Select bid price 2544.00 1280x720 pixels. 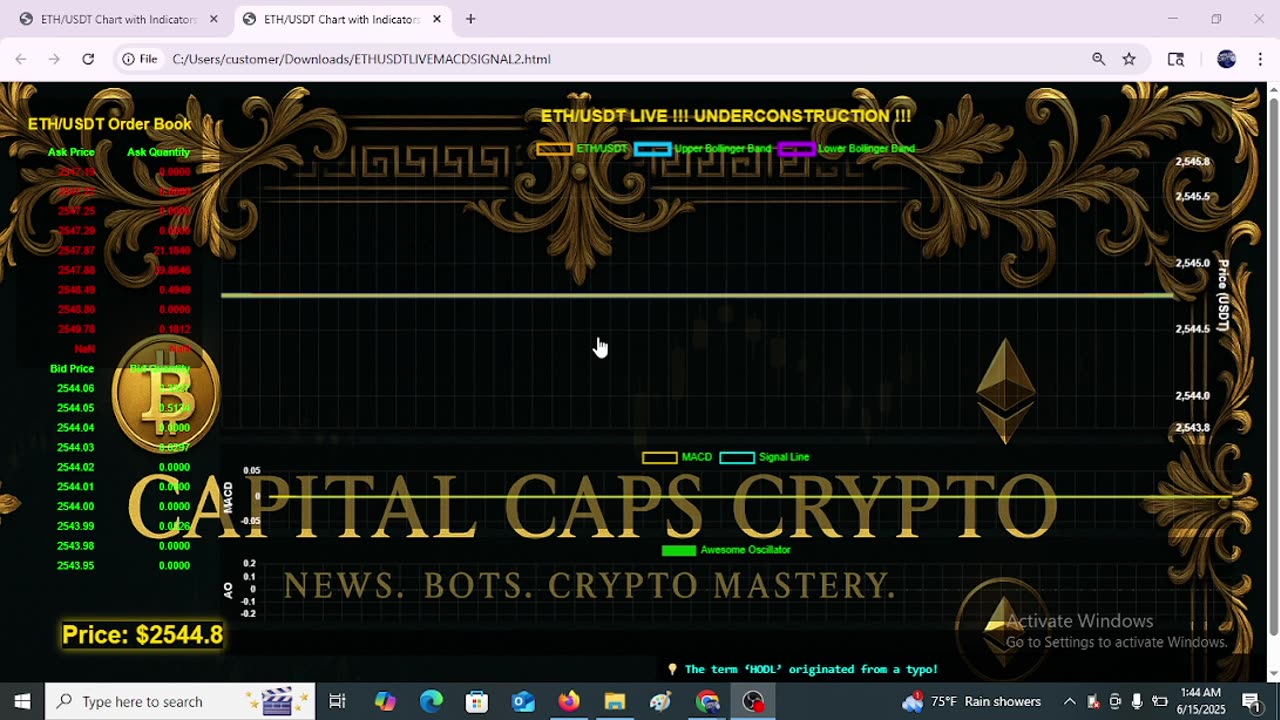[76, 506]
